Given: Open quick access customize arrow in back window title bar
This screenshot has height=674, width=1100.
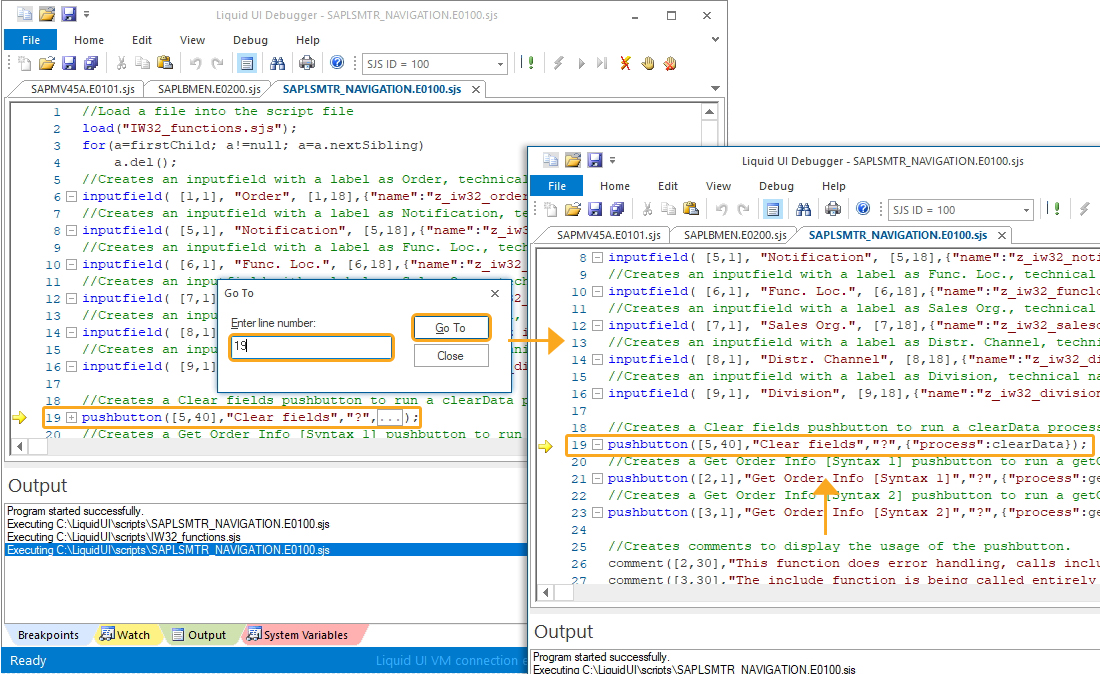Looking at the screenshot, I should (x=87, y=14).
